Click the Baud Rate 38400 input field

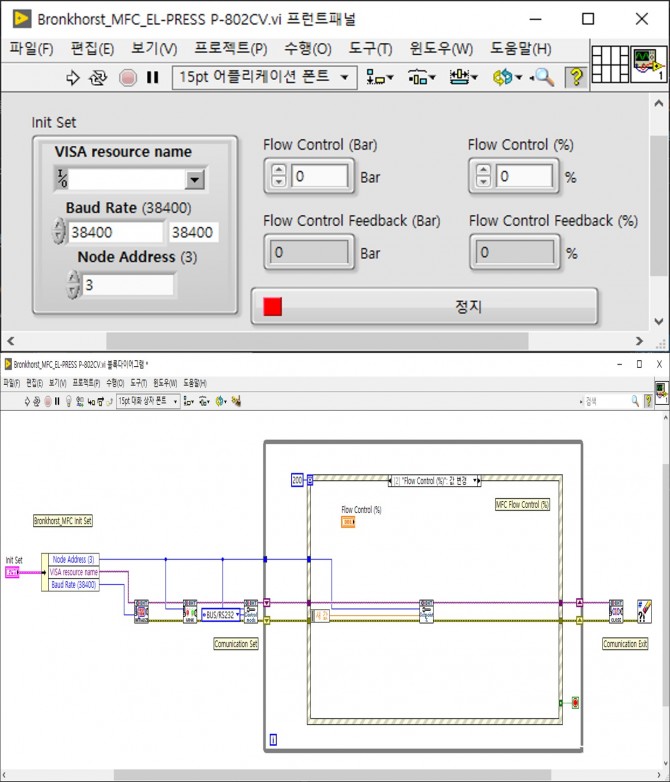116,232
